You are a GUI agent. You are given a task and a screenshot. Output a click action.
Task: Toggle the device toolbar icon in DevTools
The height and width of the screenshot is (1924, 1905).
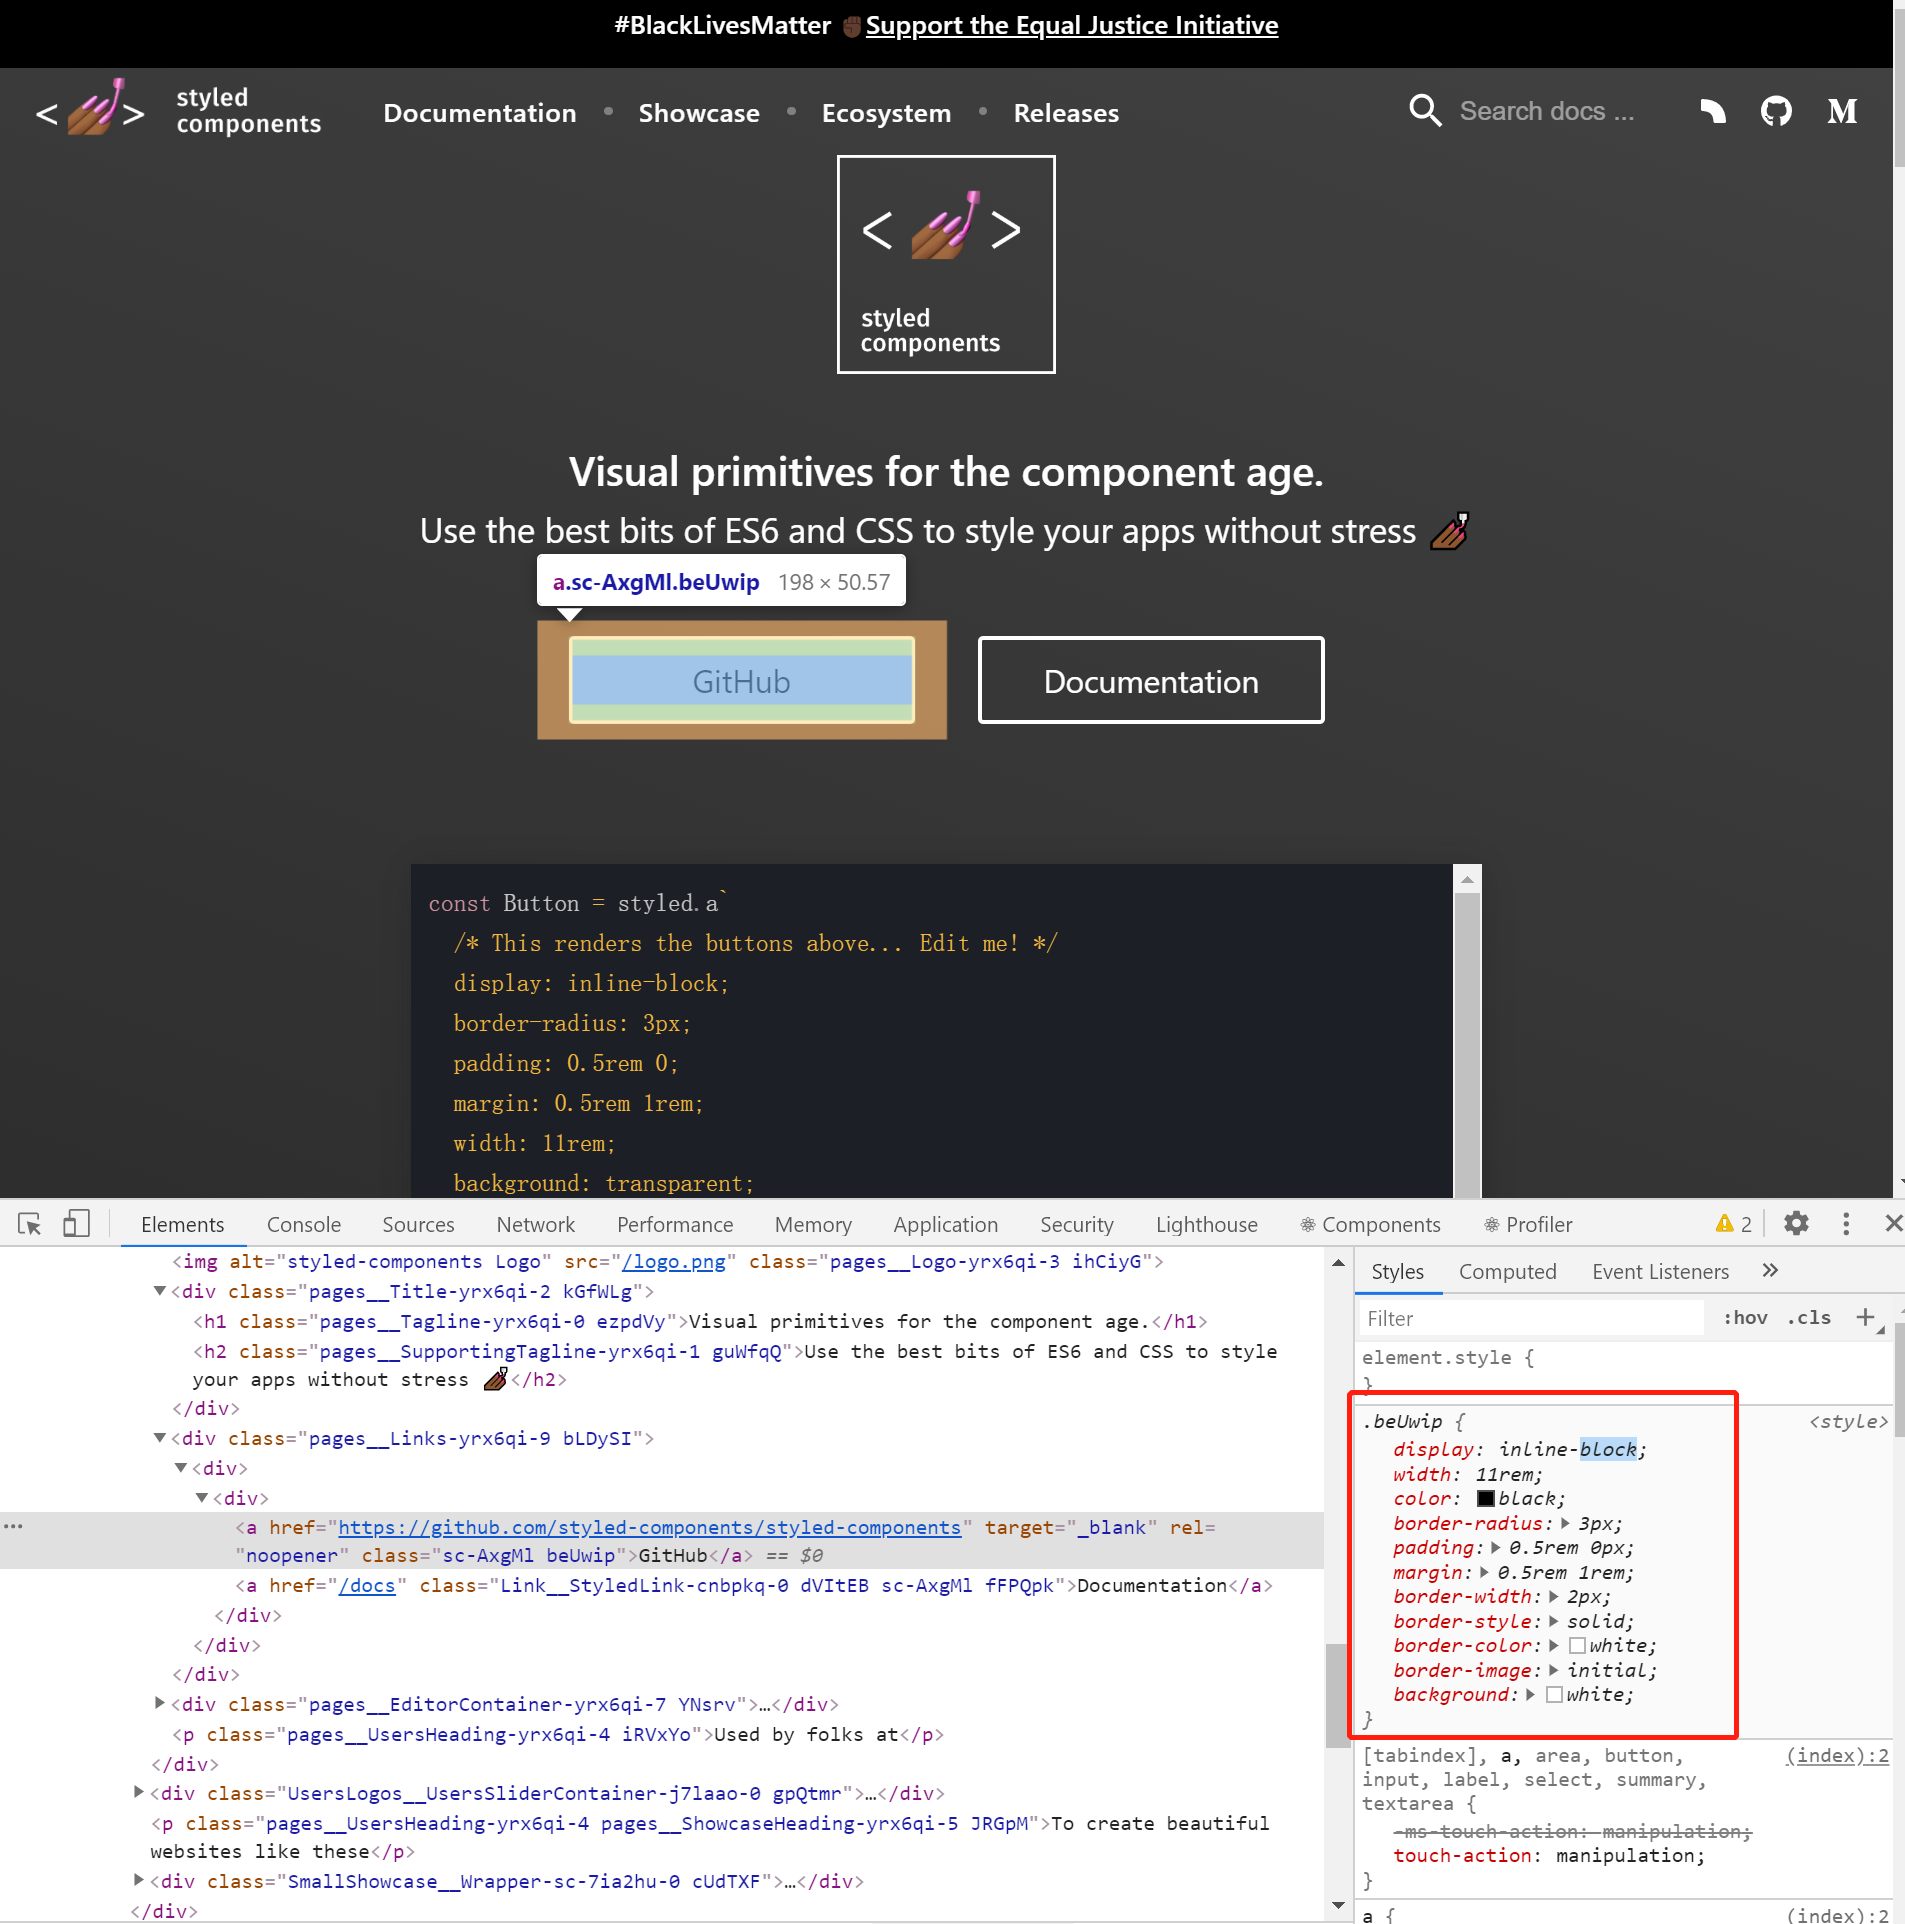coord(76,1223)
